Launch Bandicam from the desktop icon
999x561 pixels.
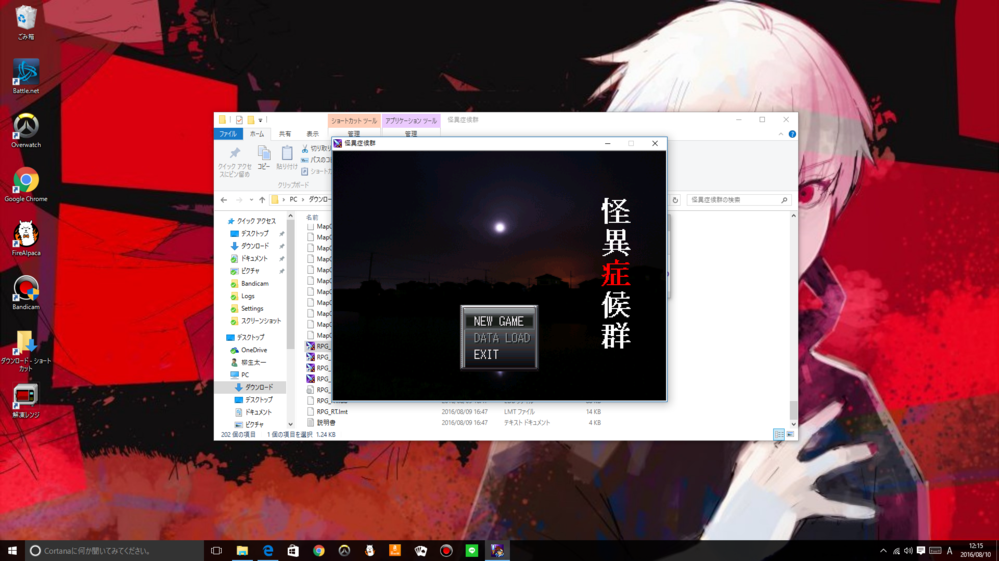(x=25, y=293)
